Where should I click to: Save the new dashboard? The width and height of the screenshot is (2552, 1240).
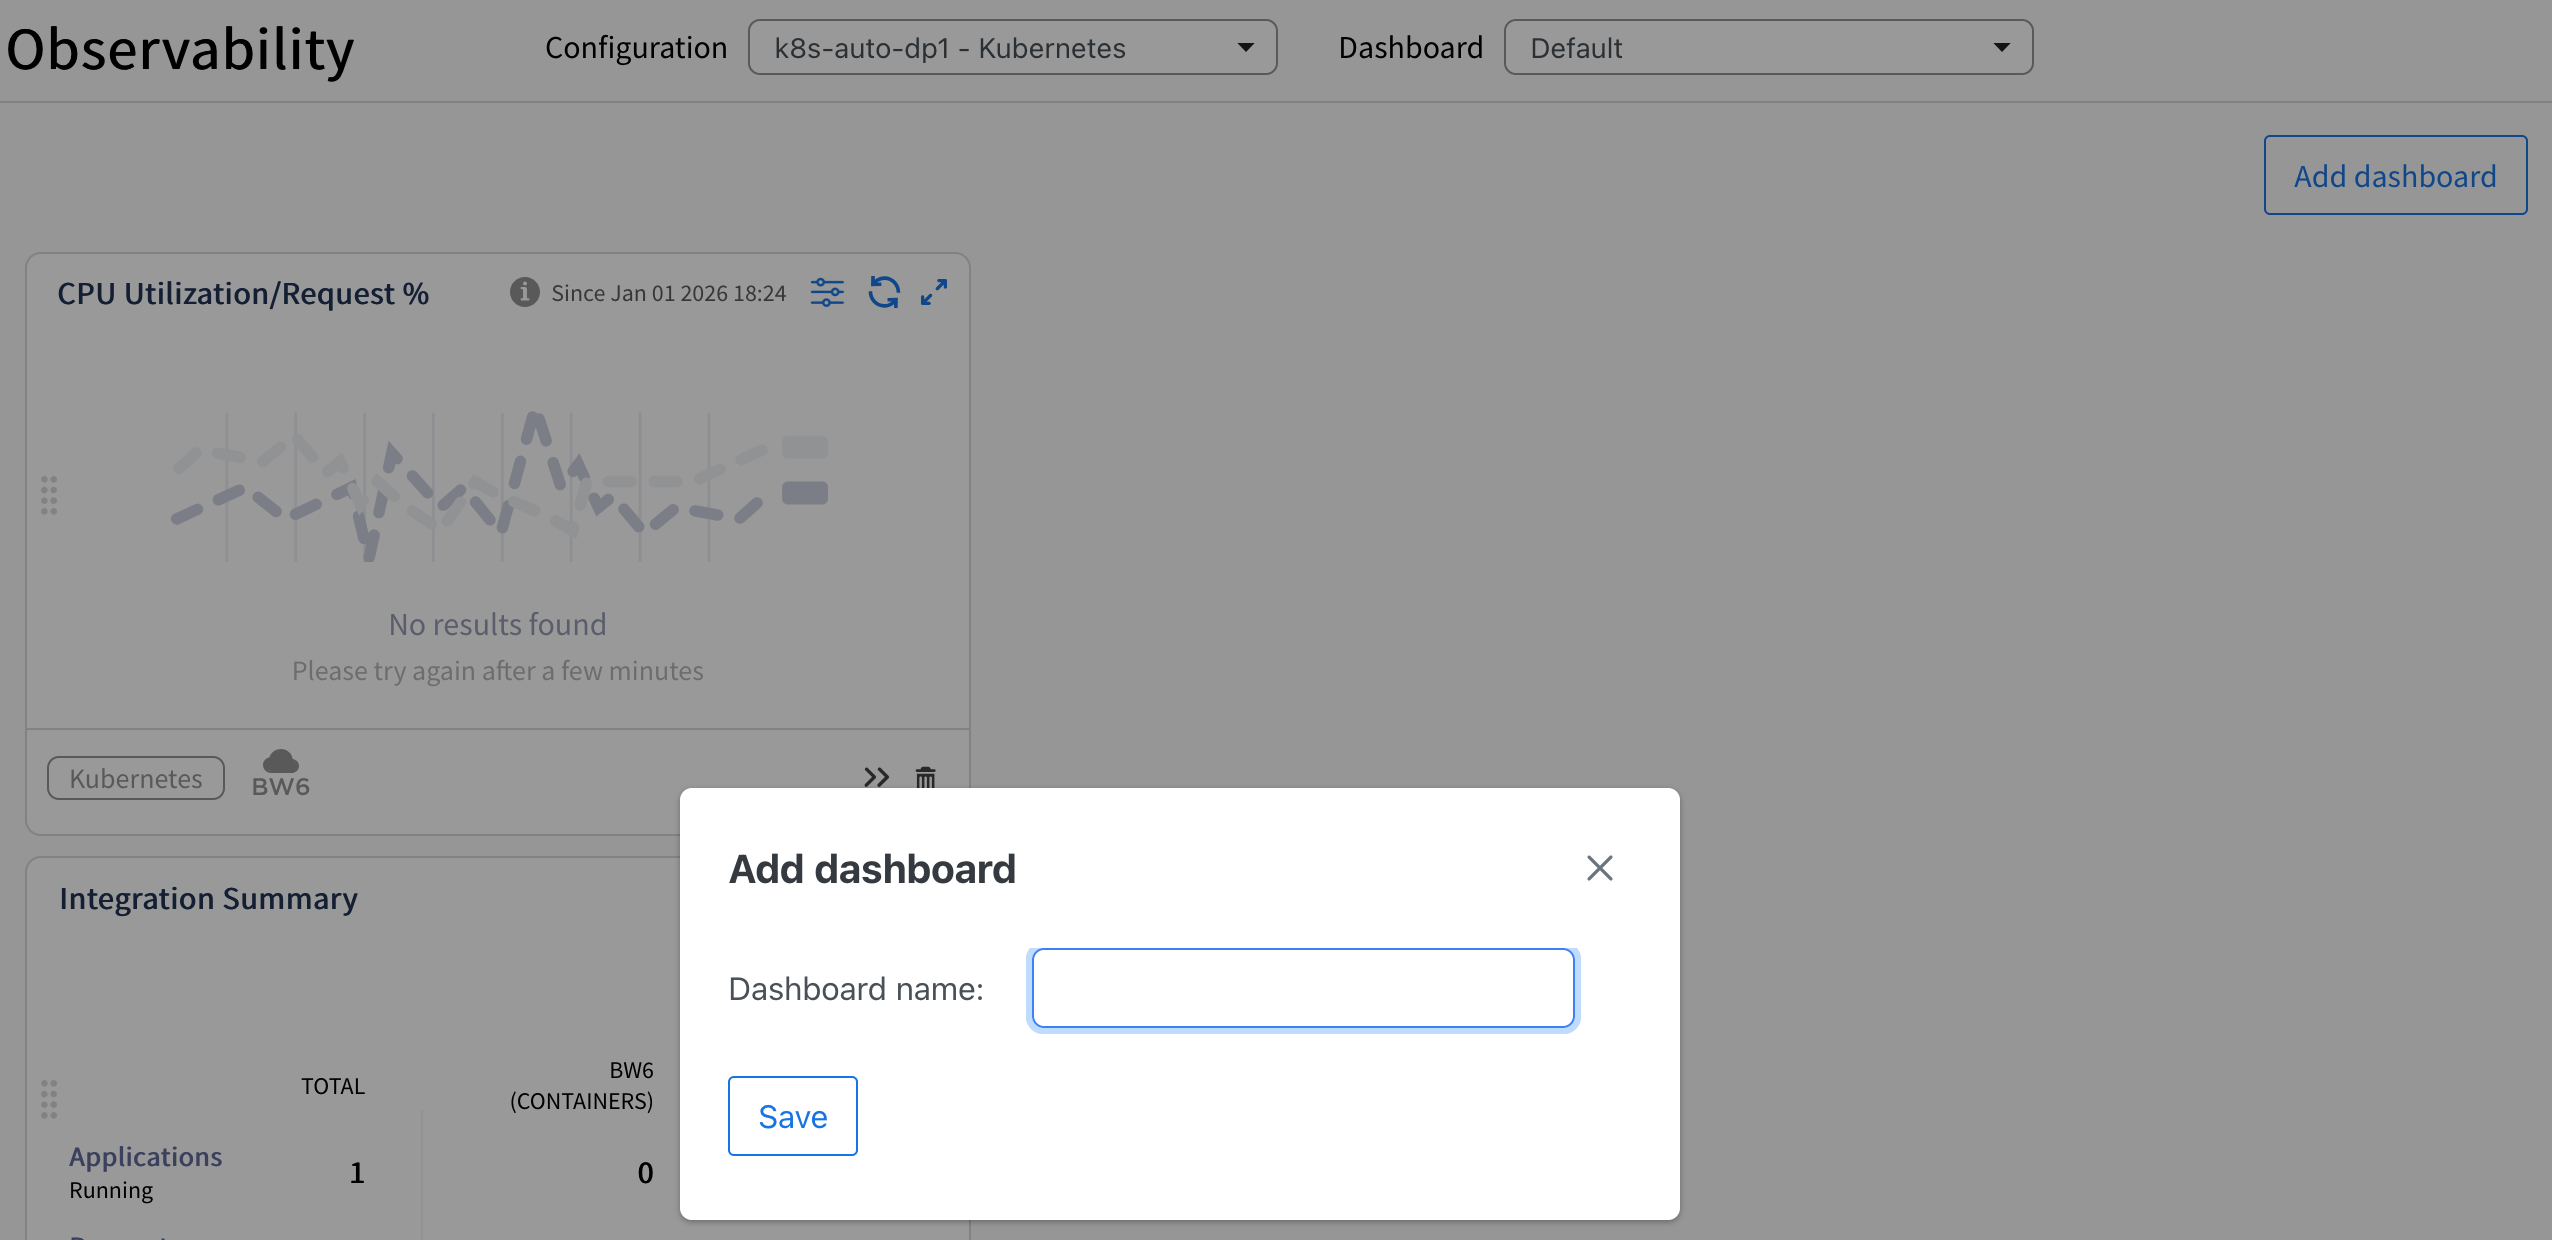pos(792,1116)
